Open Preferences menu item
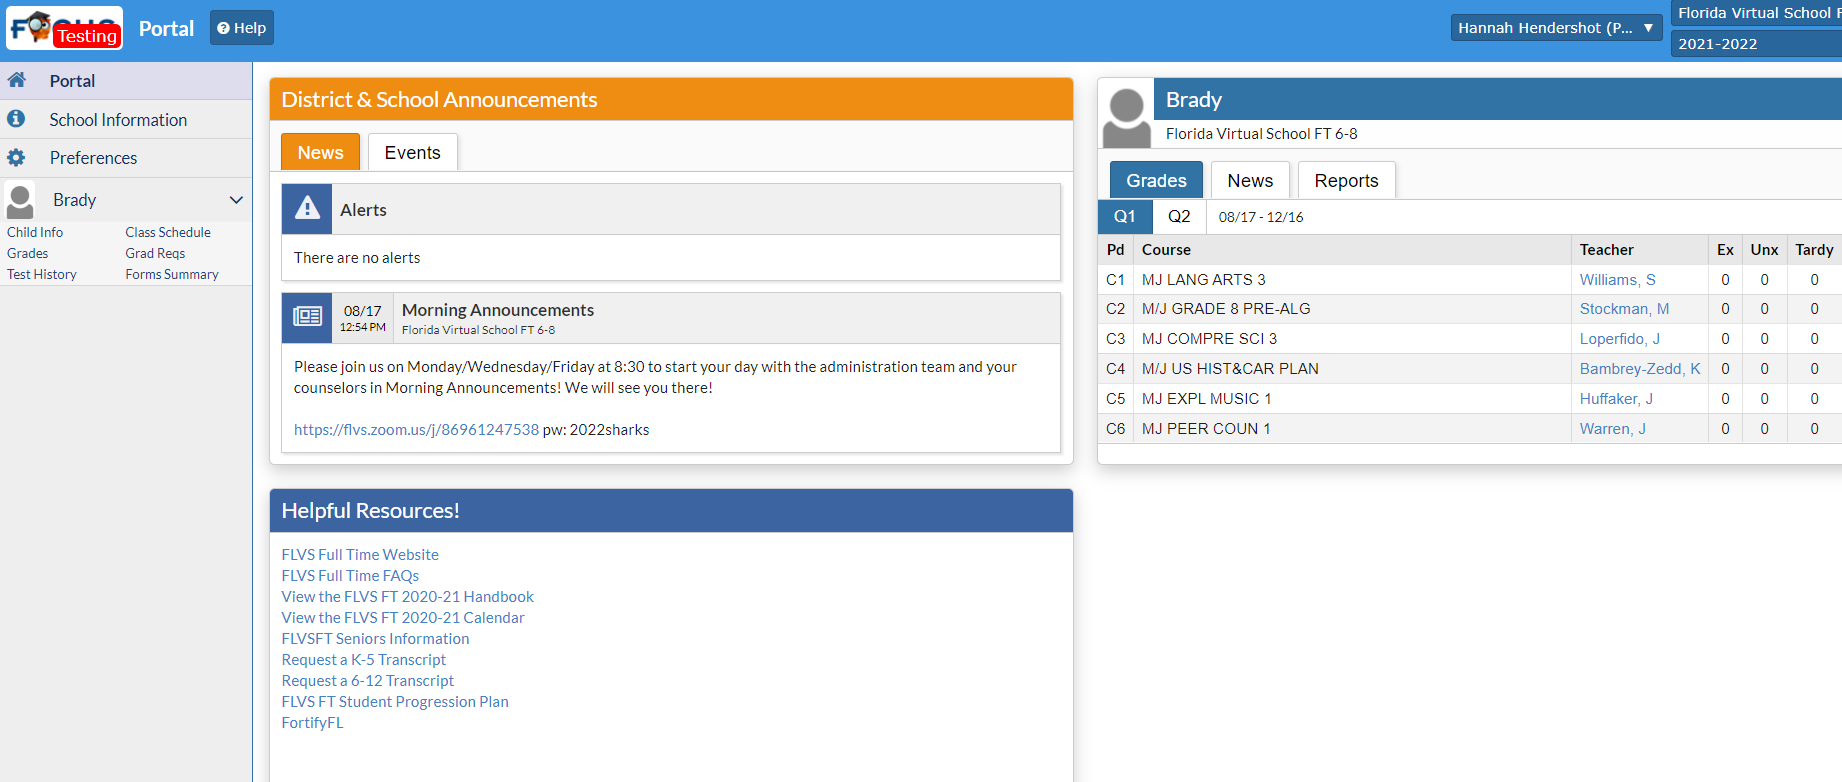This screenshot has height=782, width=1842. [126, 158]
